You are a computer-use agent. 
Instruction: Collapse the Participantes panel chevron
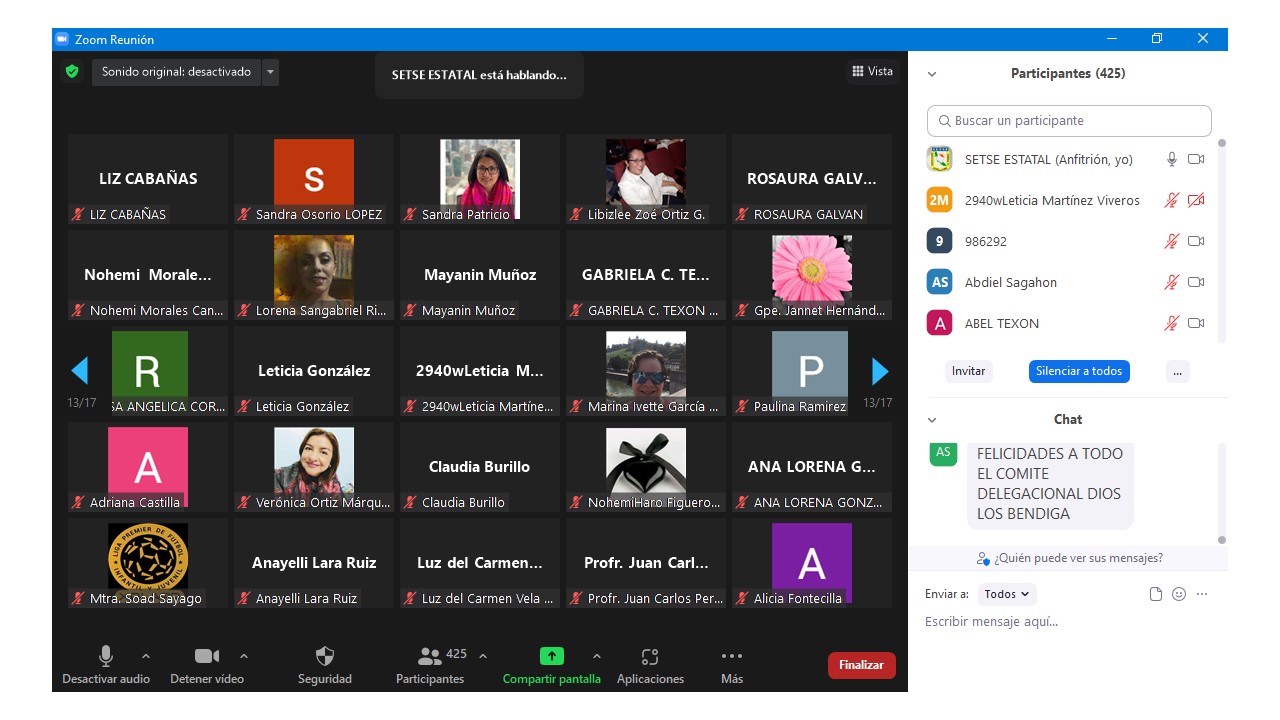click(x=932, y=74)
